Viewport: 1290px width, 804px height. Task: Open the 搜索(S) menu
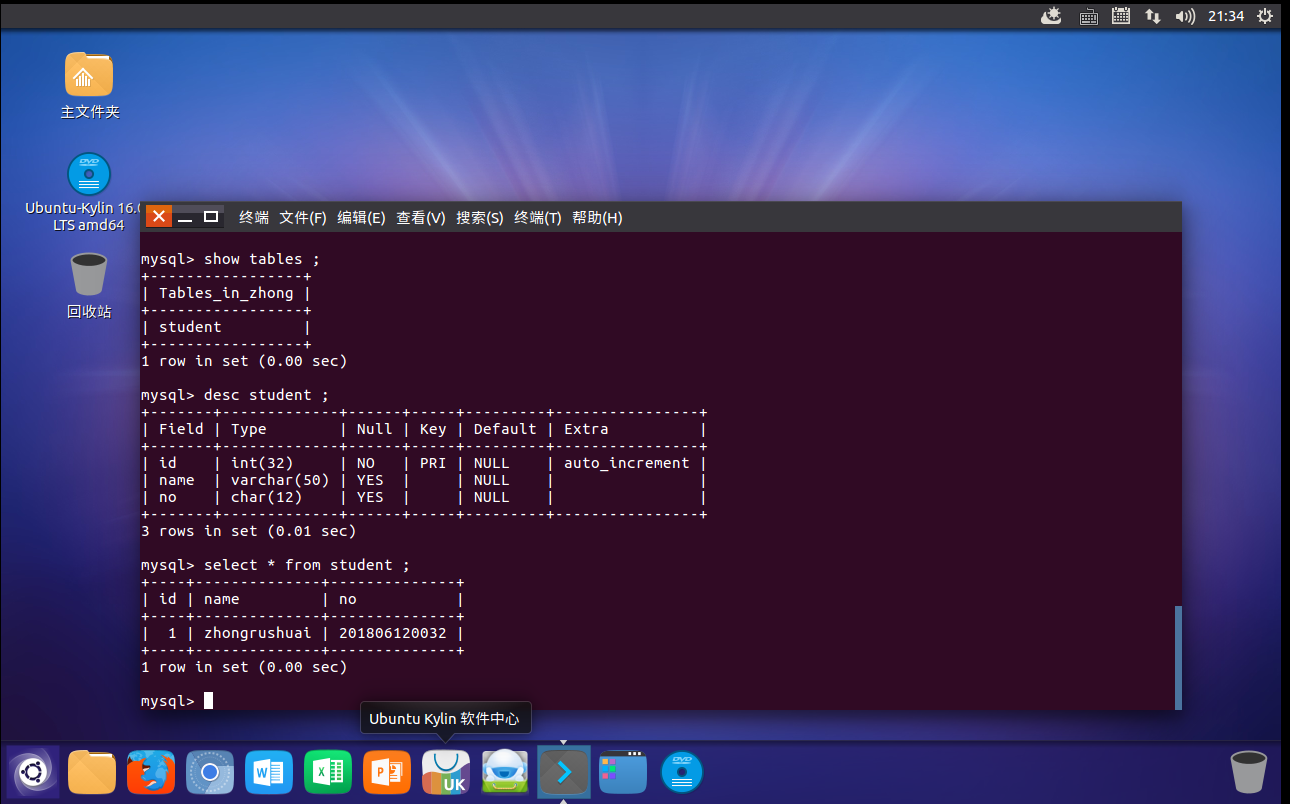pyautogui.click(x=480, y=217)
